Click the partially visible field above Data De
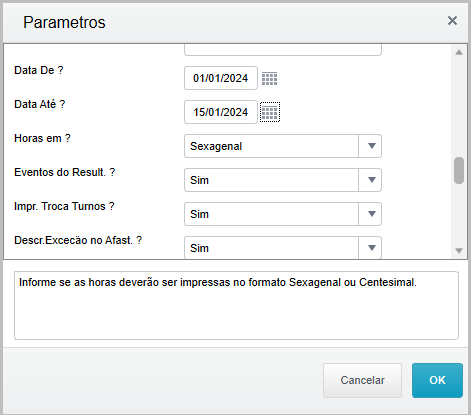The width and height of the screenshot is (471, 415). 283,50
